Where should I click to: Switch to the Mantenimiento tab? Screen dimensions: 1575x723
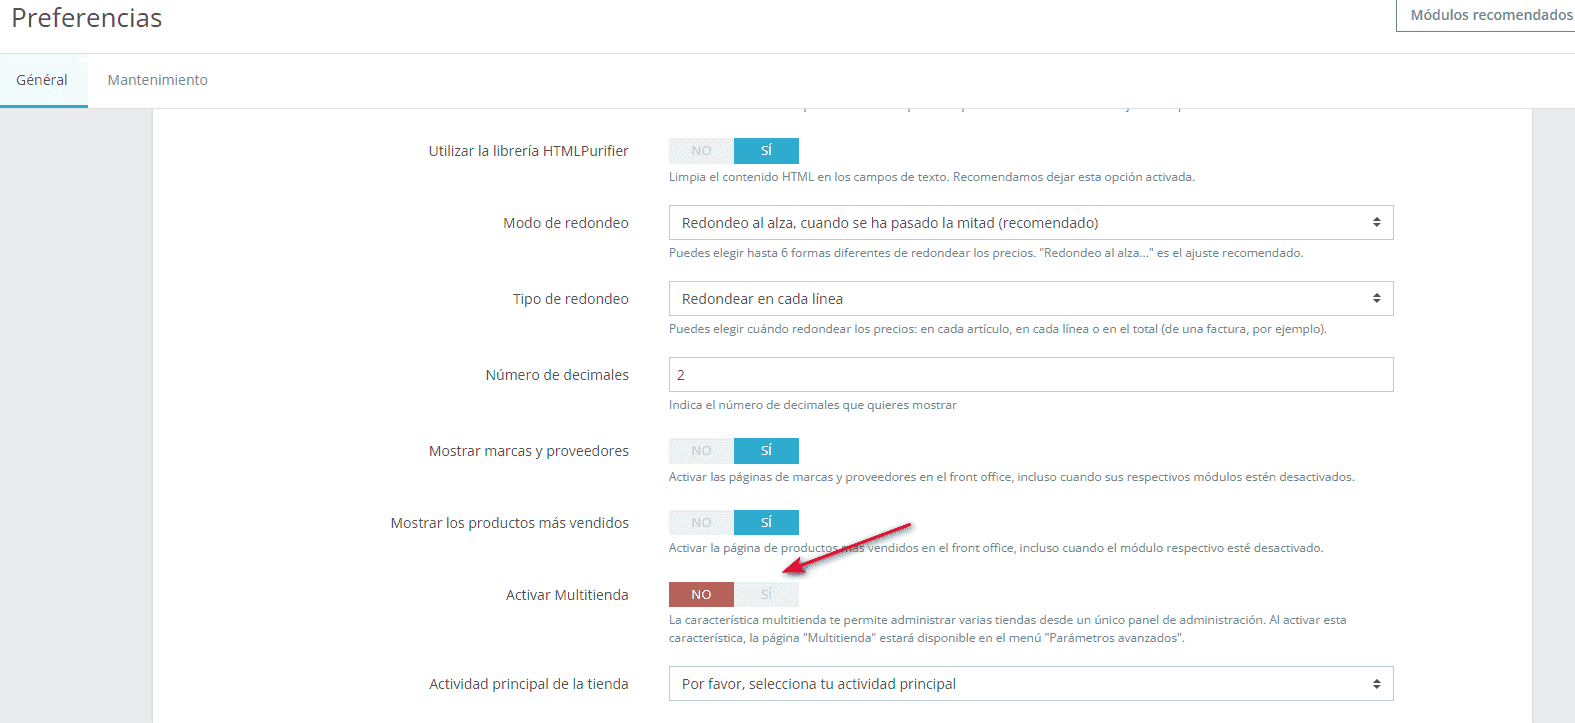tap(157, 80)
